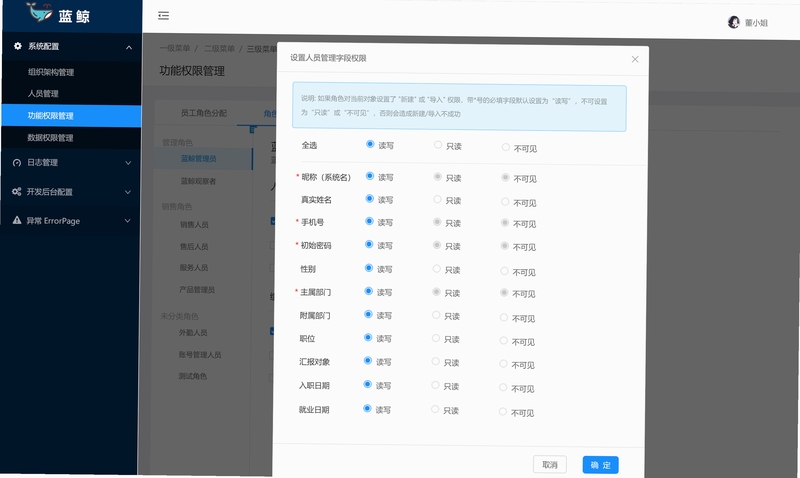Set 附属部门 to 只读
The width and height of the screenshot is (800, 478).
click(436, 315)
